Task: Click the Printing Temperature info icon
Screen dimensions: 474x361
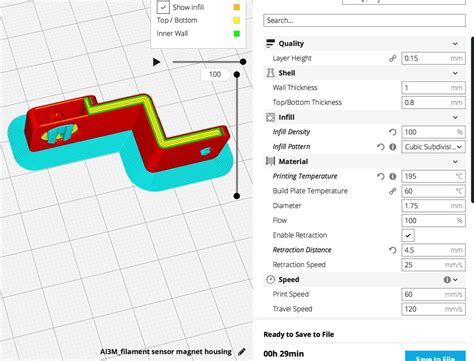Action: (393, 176)
